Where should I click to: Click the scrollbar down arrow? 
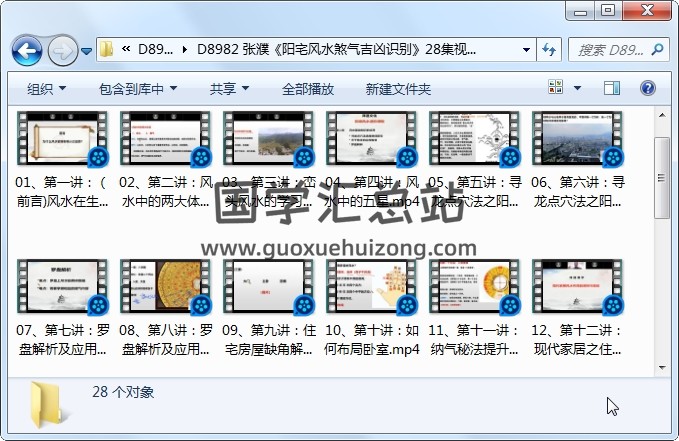coord(662,367)
